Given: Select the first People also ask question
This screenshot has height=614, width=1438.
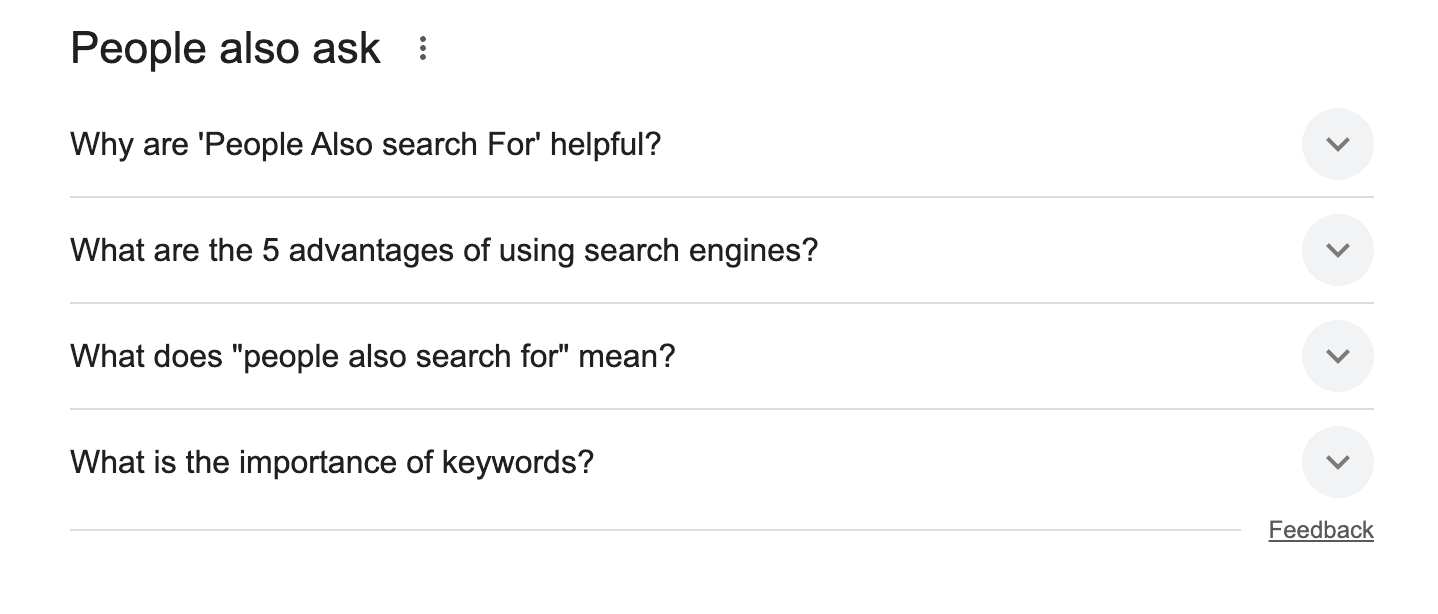Looking at the screenshot, I should point(363,144).
